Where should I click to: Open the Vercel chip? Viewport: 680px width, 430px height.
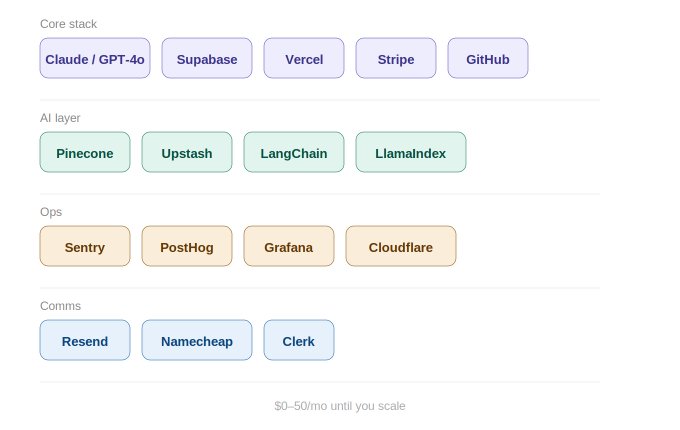pyautogui.click(x=304, y=59)
